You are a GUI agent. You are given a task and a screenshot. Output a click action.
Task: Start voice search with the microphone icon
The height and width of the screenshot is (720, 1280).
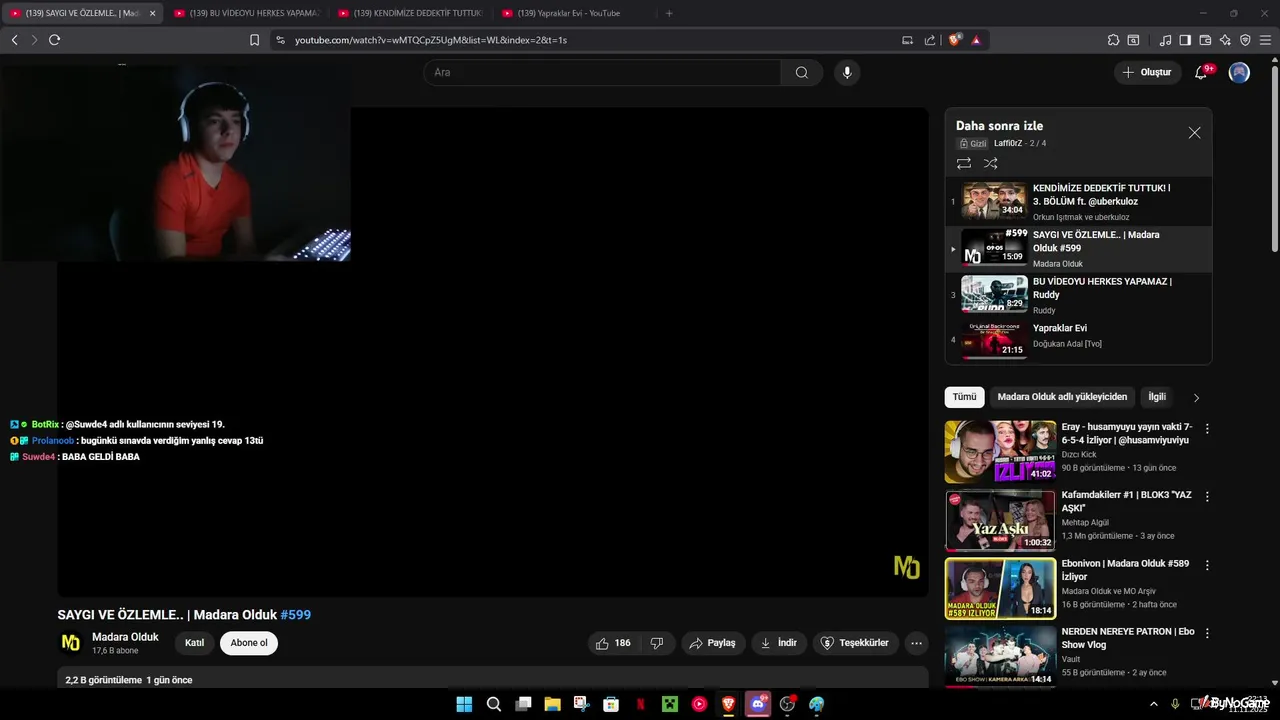[x=847, y=72]
